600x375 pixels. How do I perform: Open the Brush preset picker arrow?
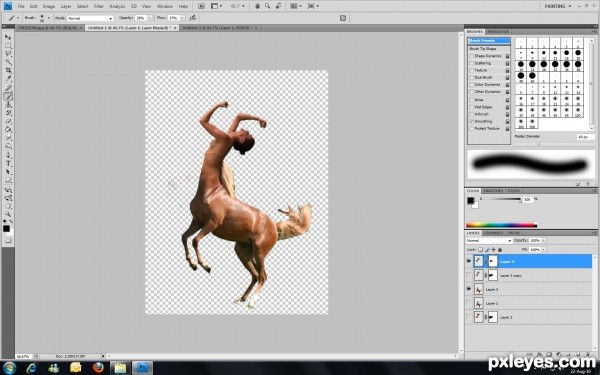click(48, 18)
